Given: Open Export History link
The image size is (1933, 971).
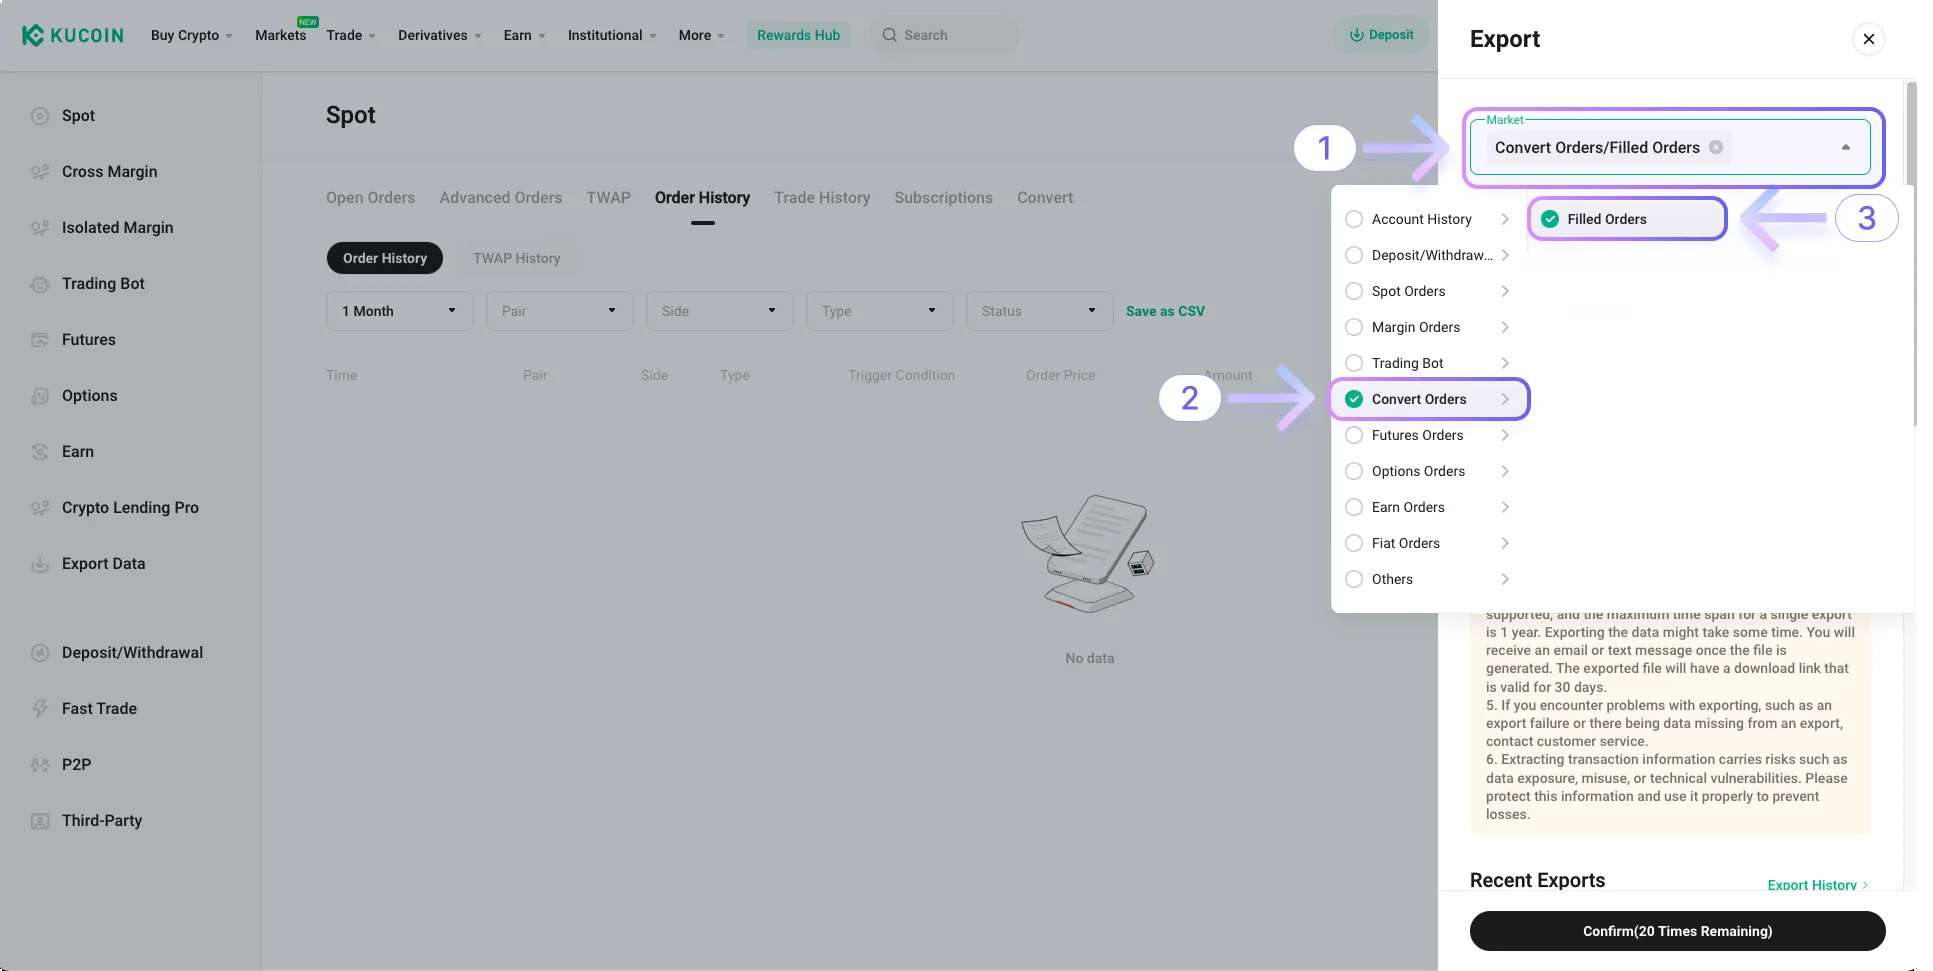Looking at the screenshot, I should [x=1817, y=885].
